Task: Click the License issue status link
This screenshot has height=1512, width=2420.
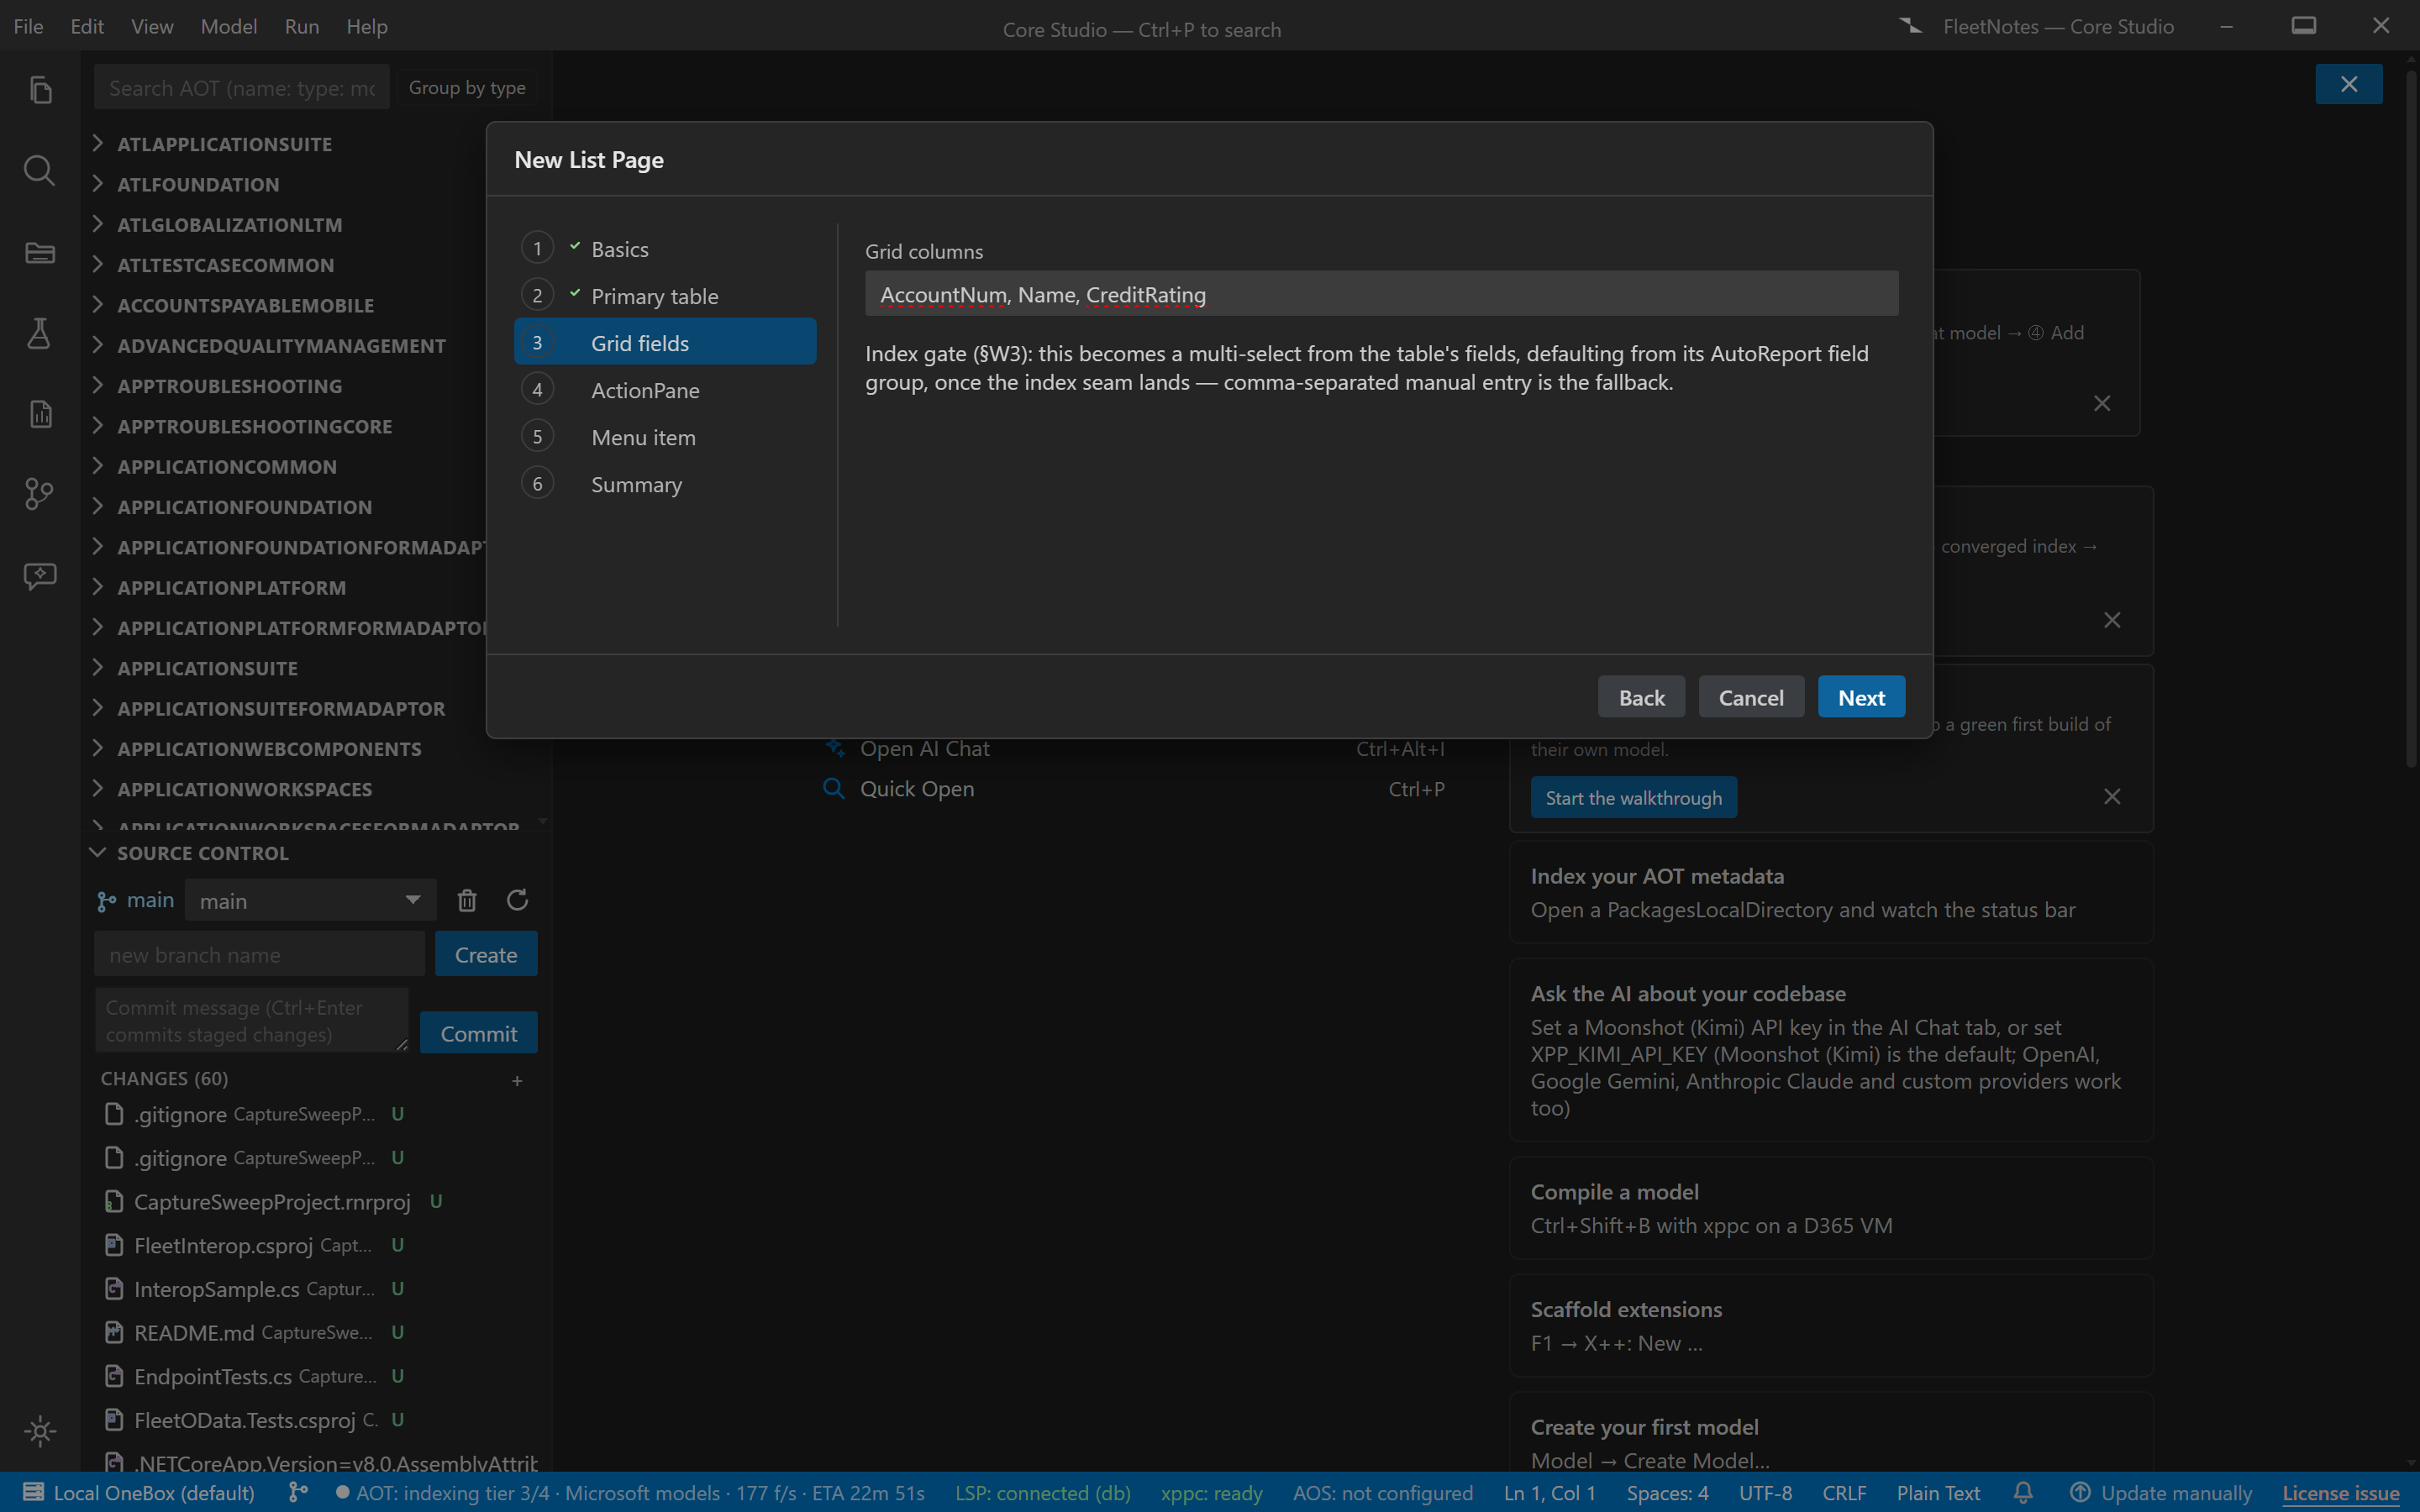Action: click(x=2340, y=1493)
